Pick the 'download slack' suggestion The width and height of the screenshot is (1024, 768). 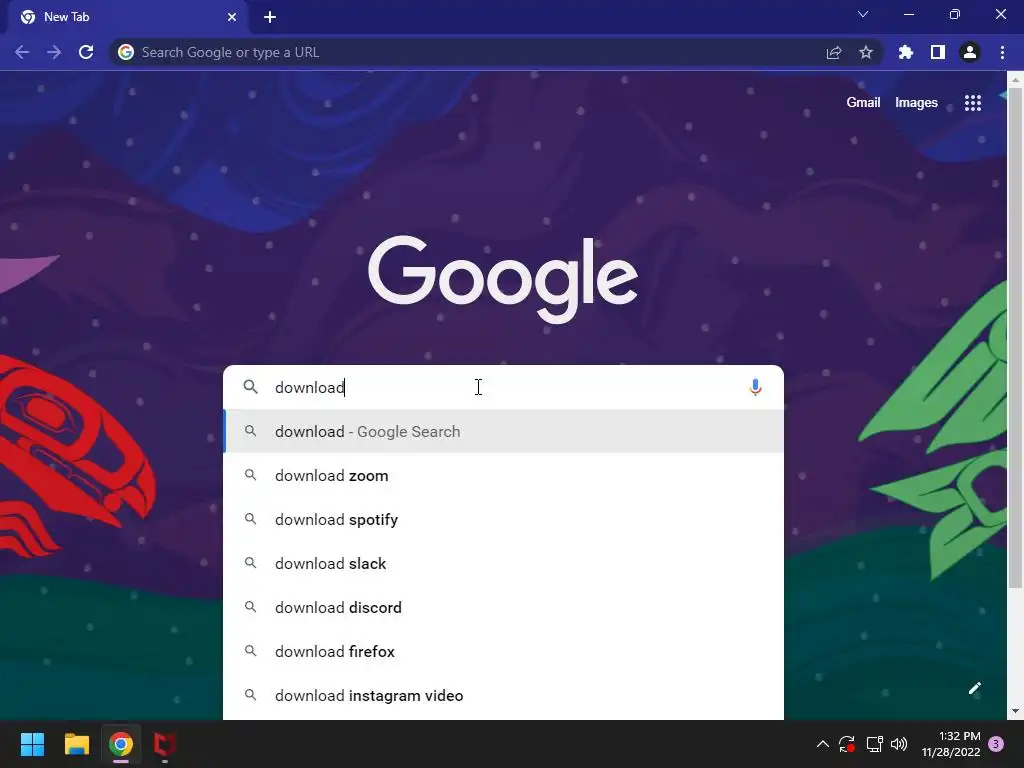(504, 564)
